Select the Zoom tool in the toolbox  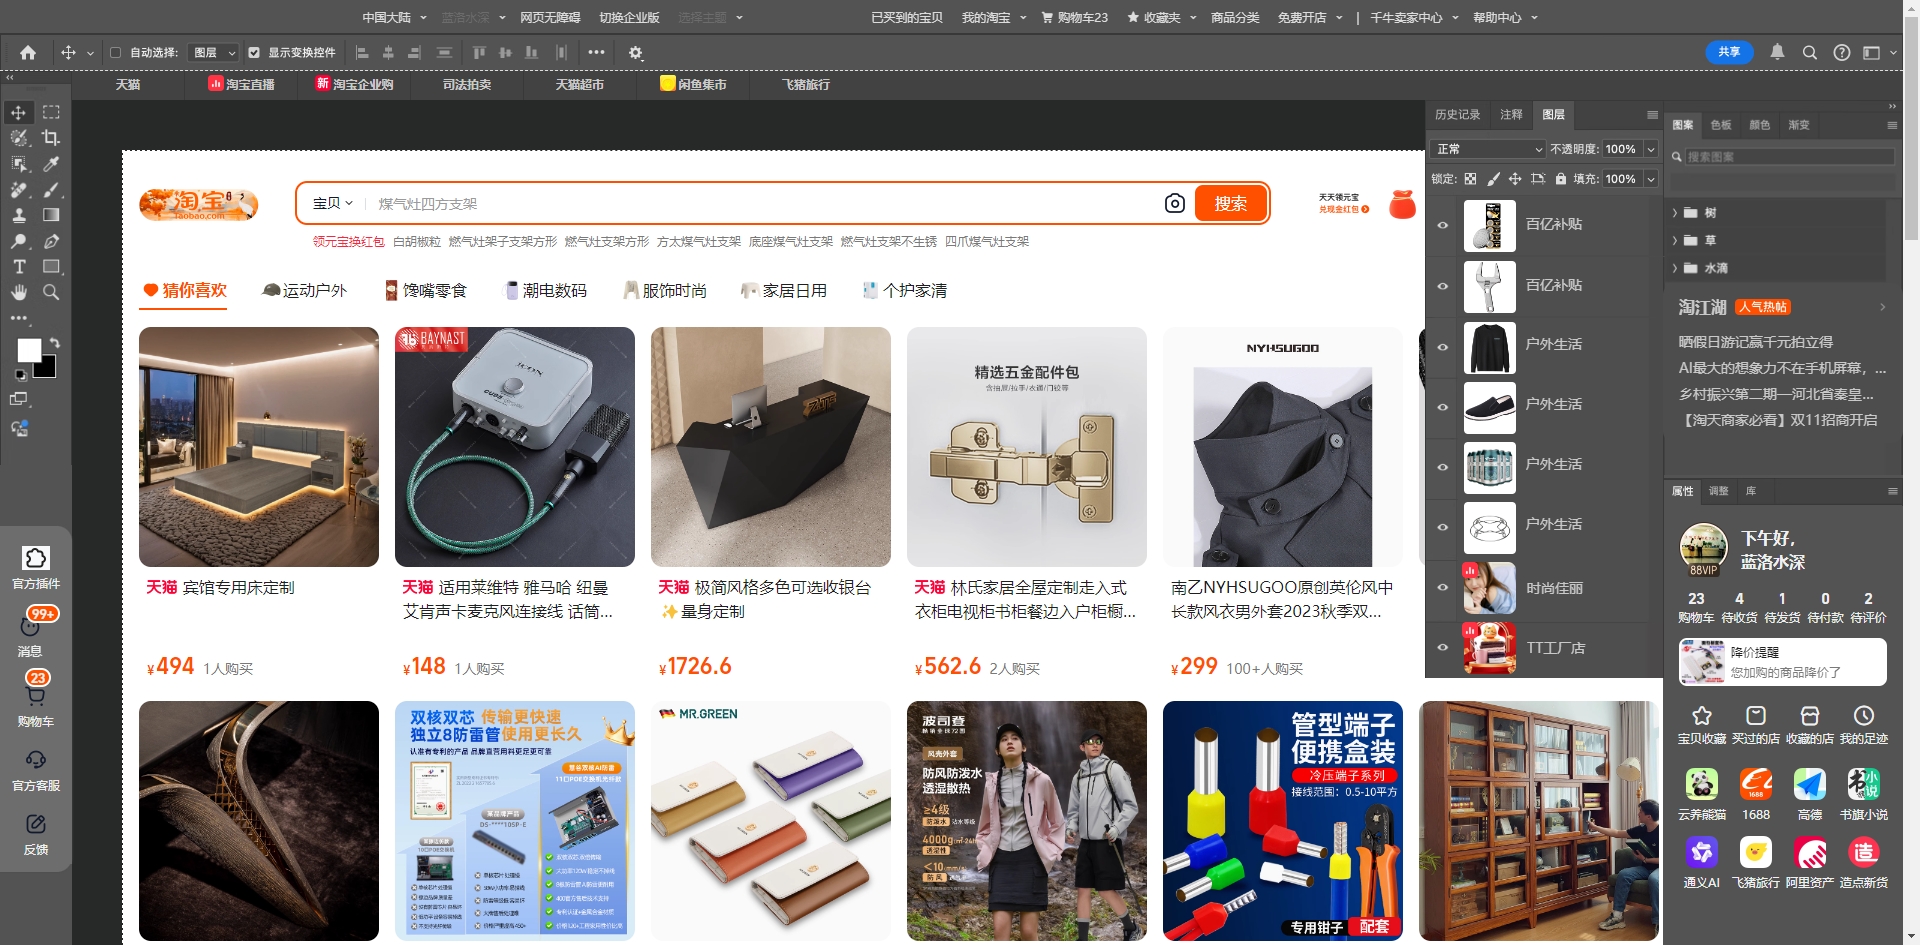[x=51, y=292]
